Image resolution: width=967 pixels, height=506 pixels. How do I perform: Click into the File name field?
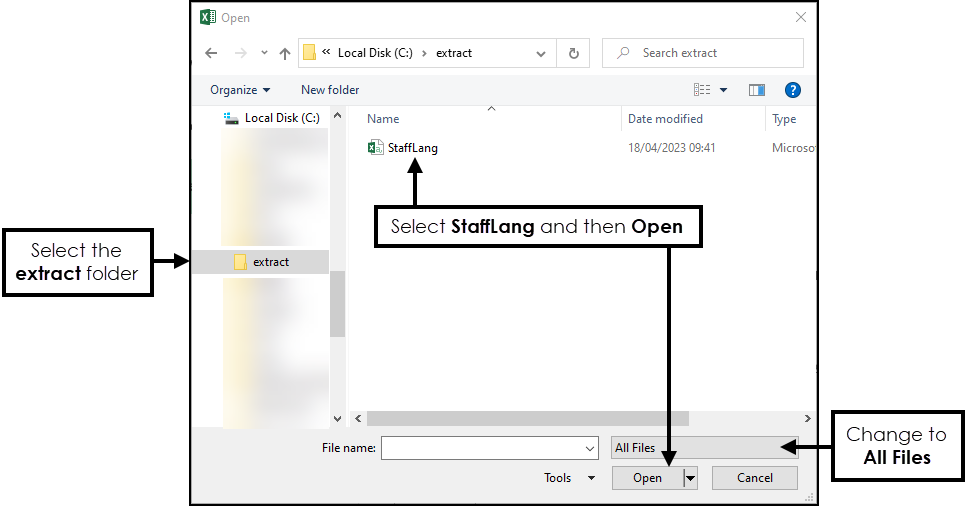(x=482, y=448)
